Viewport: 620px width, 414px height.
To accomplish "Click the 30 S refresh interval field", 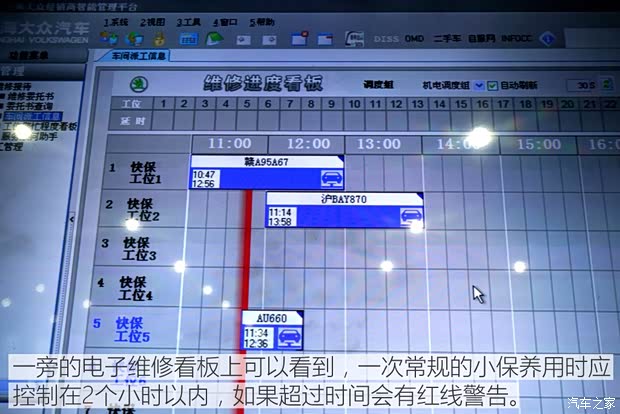I will click(582, 85).
